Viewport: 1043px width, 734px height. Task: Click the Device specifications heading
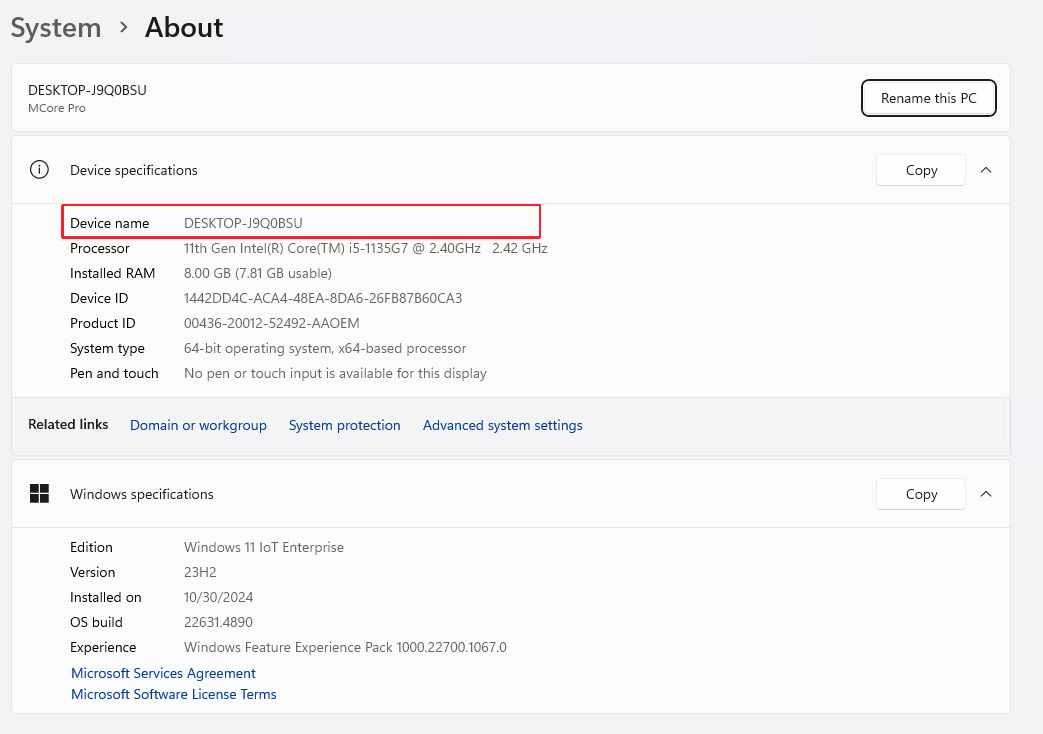point(134,170)
